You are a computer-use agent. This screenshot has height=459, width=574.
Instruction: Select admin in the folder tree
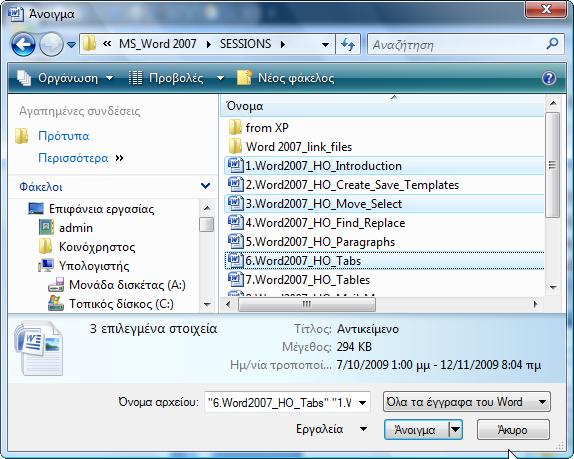(76, 228)
